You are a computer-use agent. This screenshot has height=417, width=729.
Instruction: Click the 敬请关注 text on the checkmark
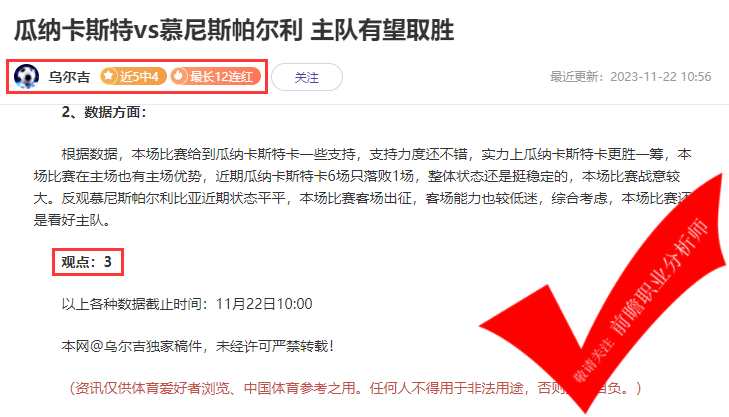(592, 361)
